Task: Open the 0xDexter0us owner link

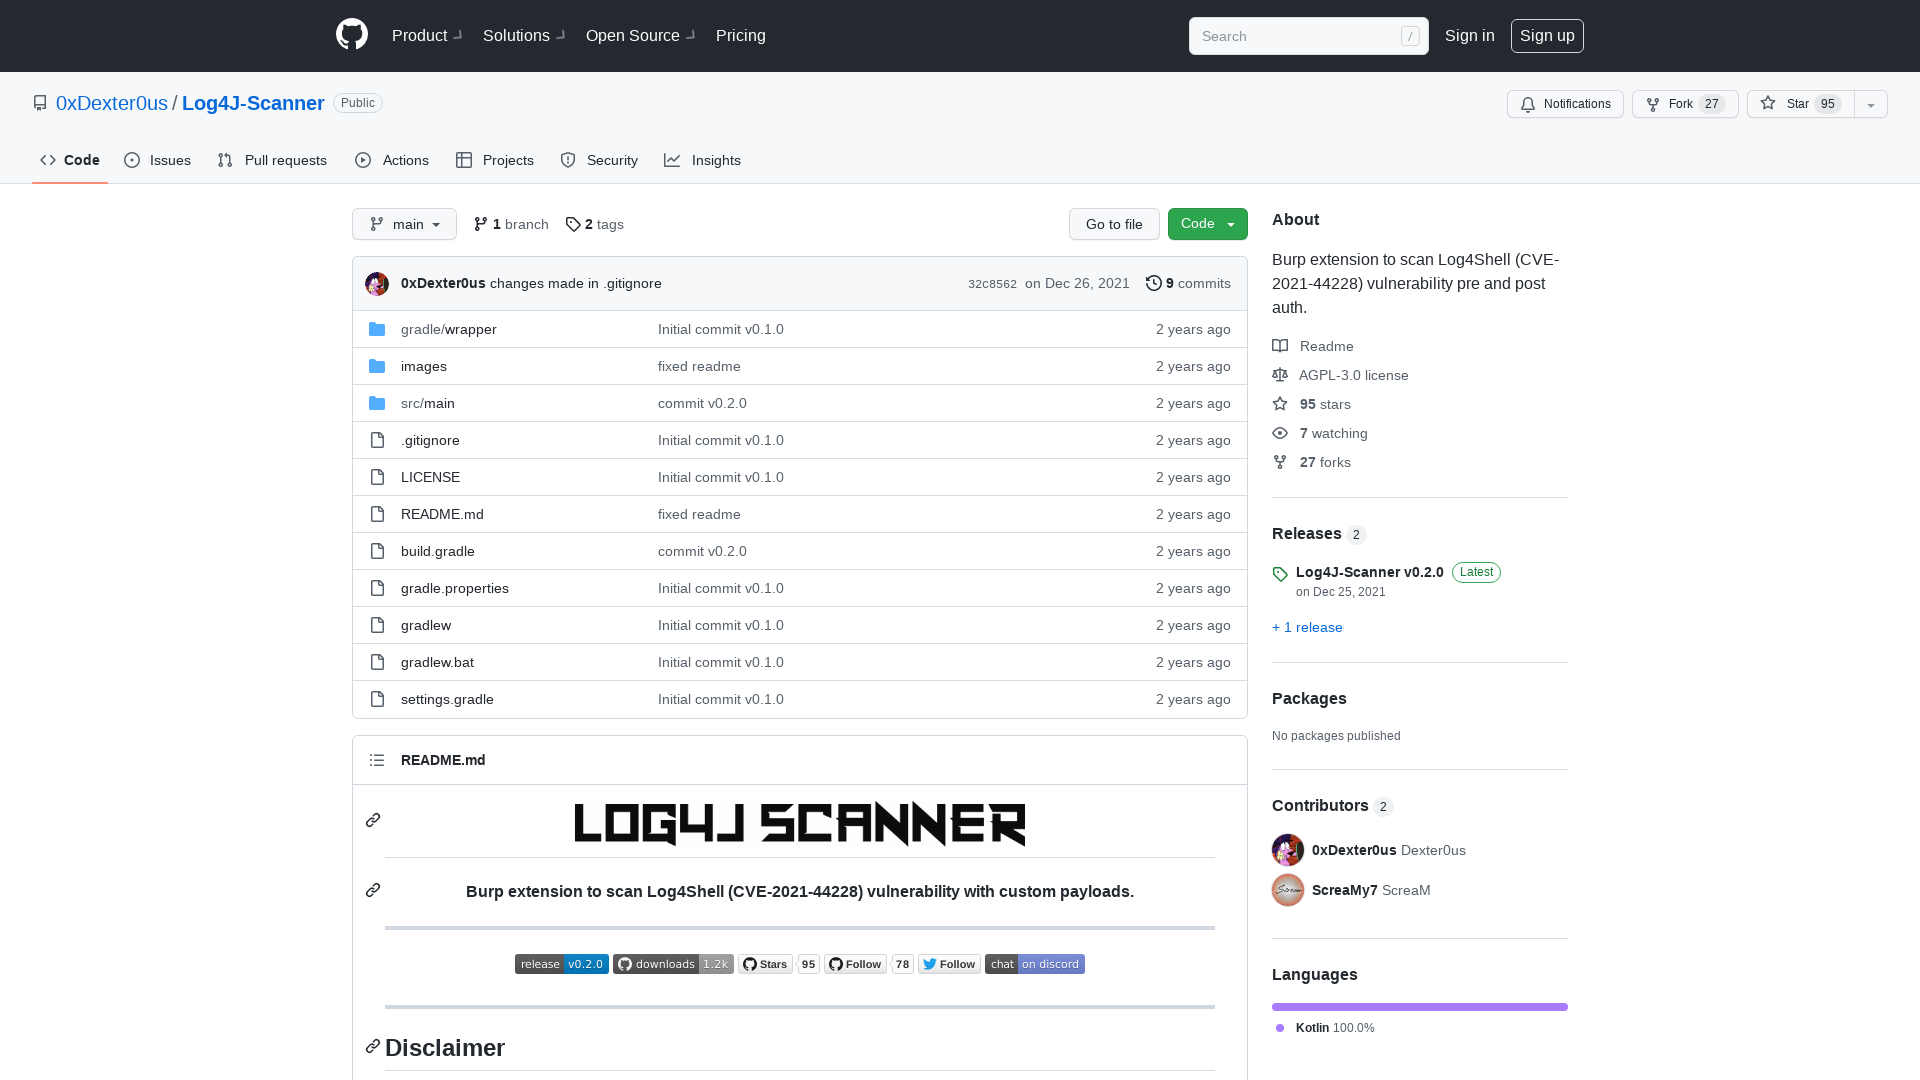Action: tap(112, 103)
